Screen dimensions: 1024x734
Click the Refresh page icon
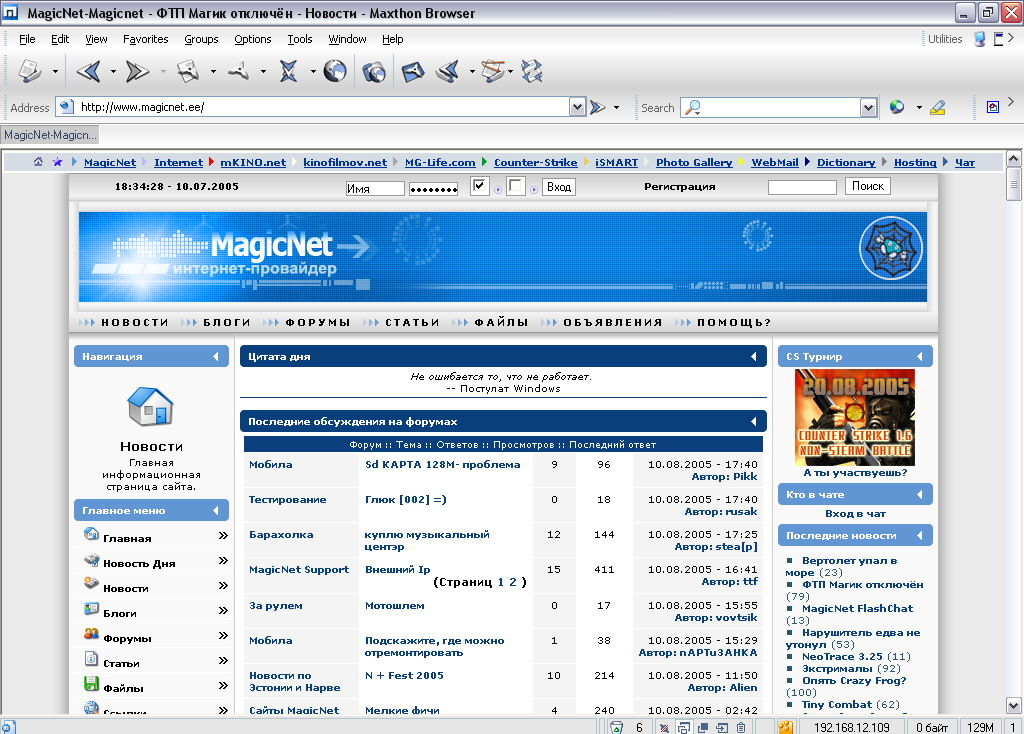238,71
